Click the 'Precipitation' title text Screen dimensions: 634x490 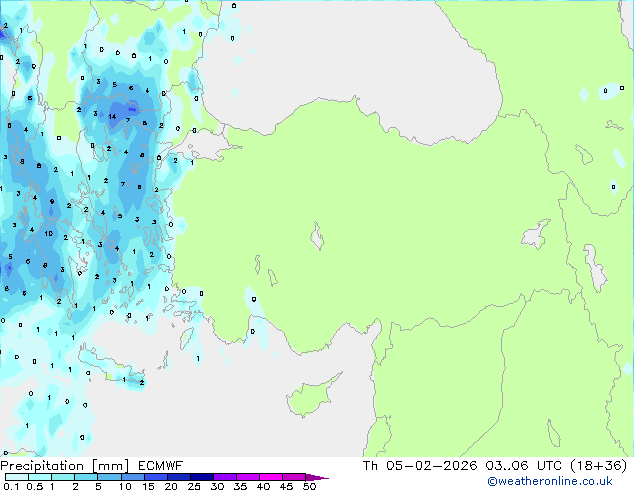pyautogui.click(x=42, y=466)
